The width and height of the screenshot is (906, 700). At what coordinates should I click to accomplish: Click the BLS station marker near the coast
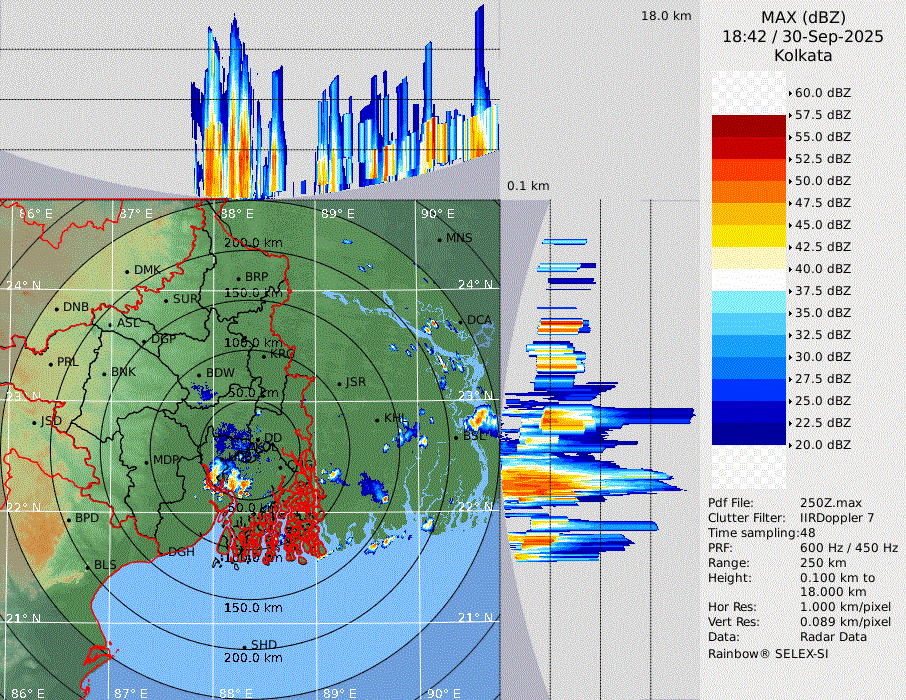87,567
